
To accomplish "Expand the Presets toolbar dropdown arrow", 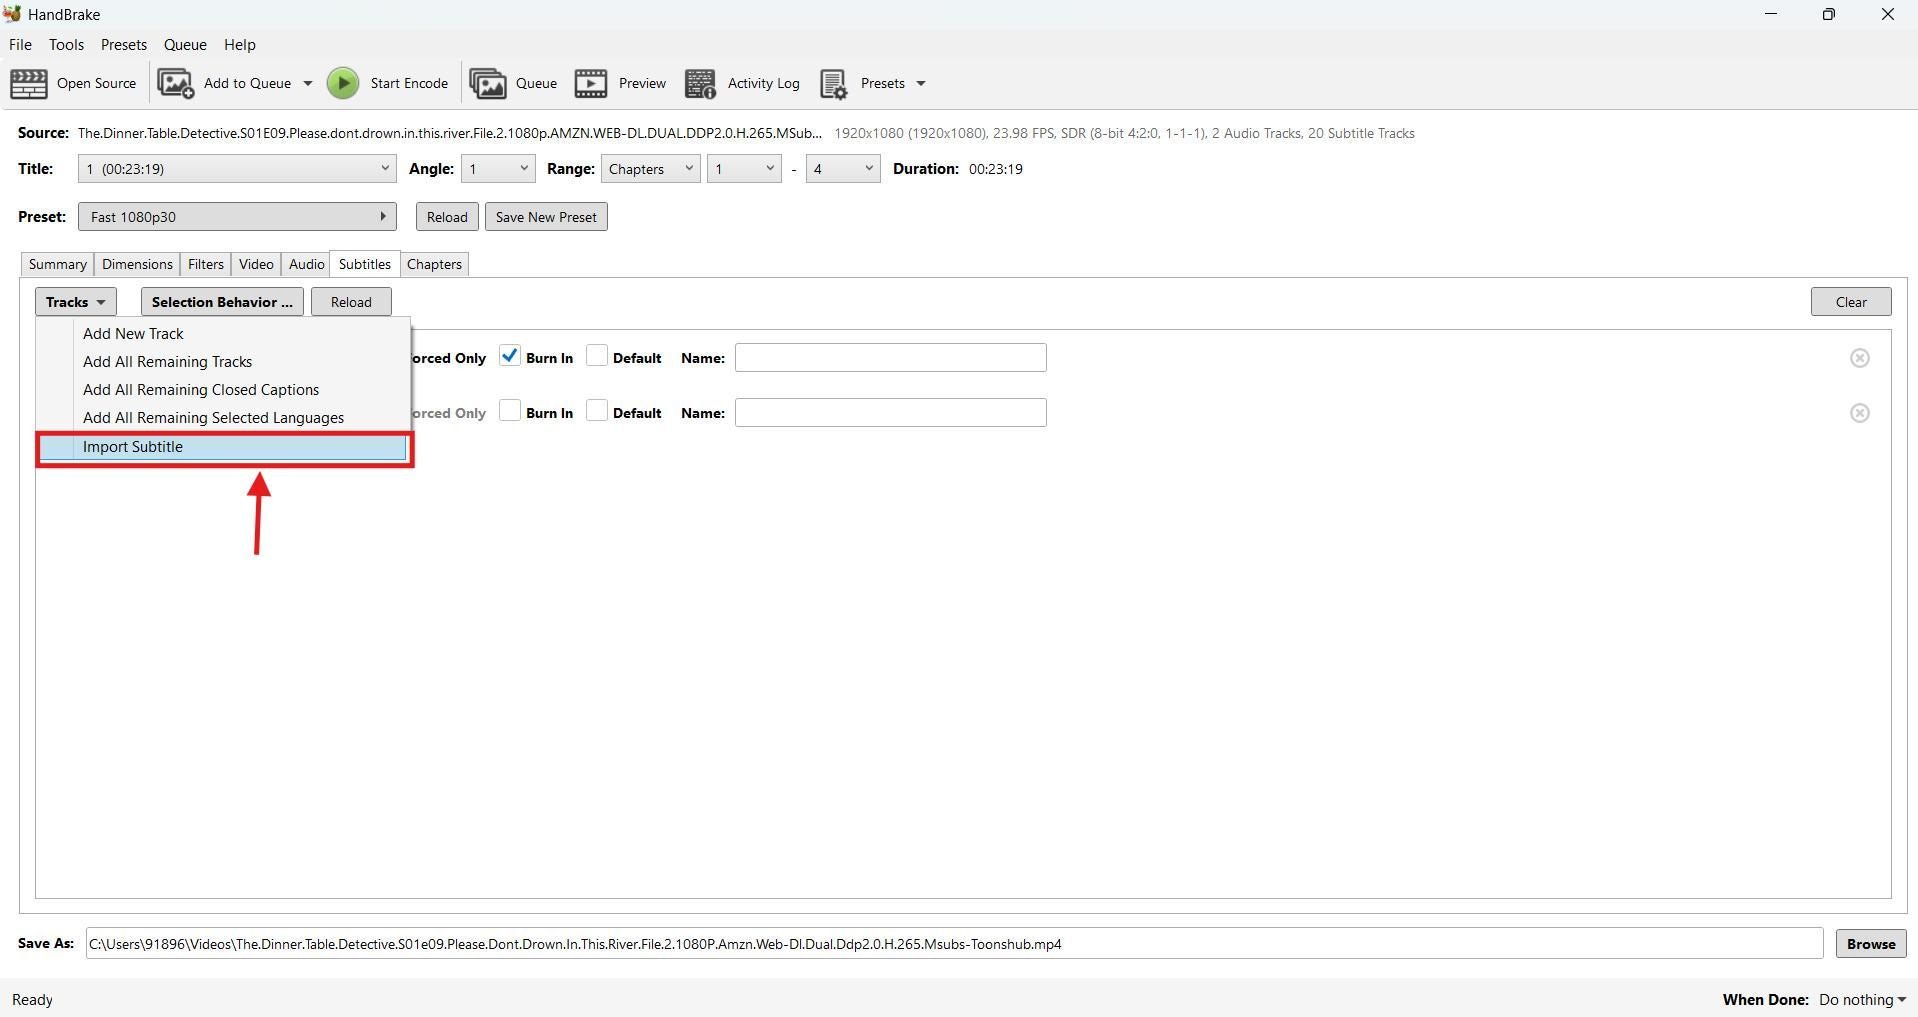I will coord(921,84).
